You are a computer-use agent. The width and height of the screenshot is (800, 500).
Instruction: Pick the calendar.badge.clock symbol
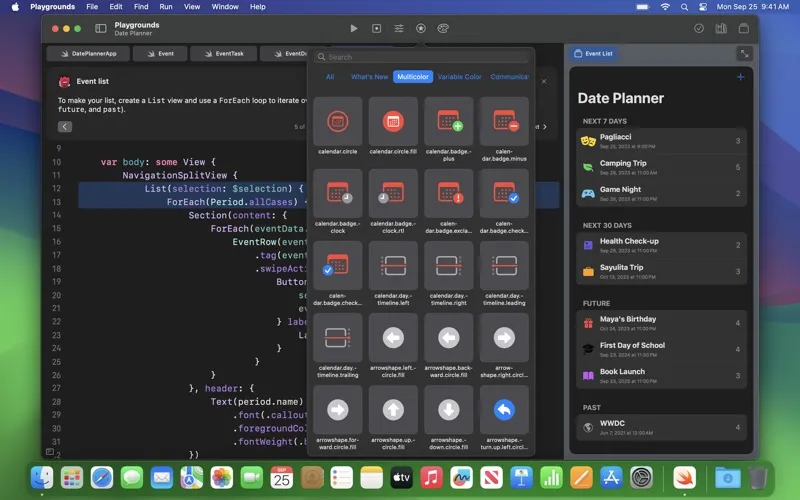[338, 193]
